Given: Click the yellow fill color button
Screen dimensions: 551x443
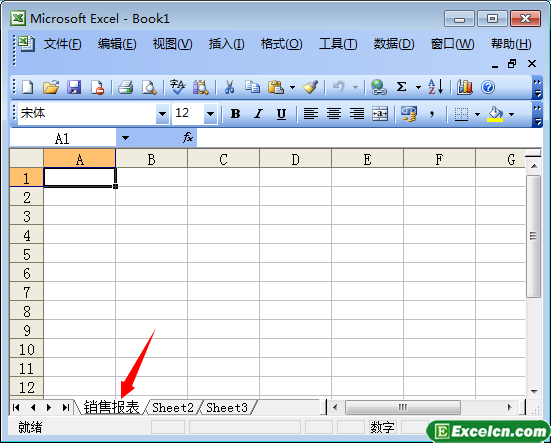Looking at the screenshot, I should tap(495, 114).
